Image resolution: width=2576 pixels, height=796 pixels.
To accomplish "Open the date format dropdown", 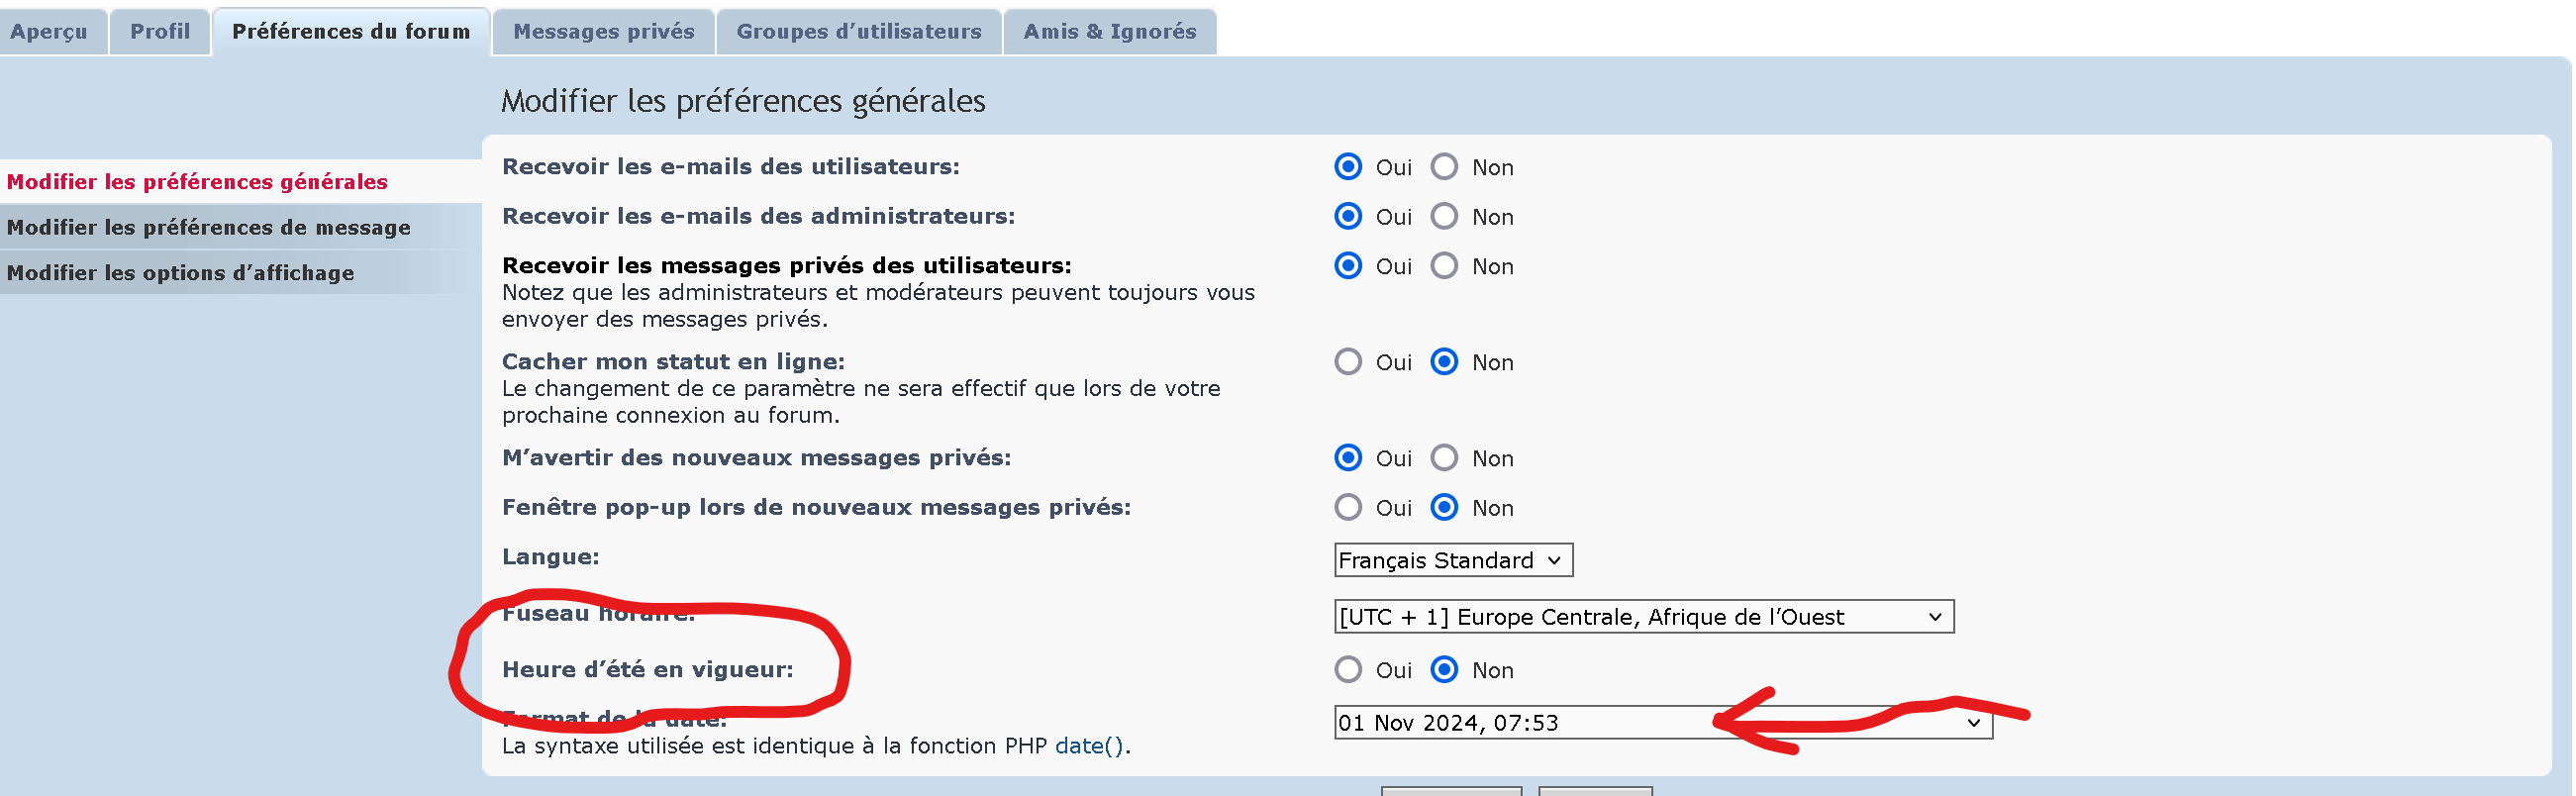I will (x=1662, y=723).
